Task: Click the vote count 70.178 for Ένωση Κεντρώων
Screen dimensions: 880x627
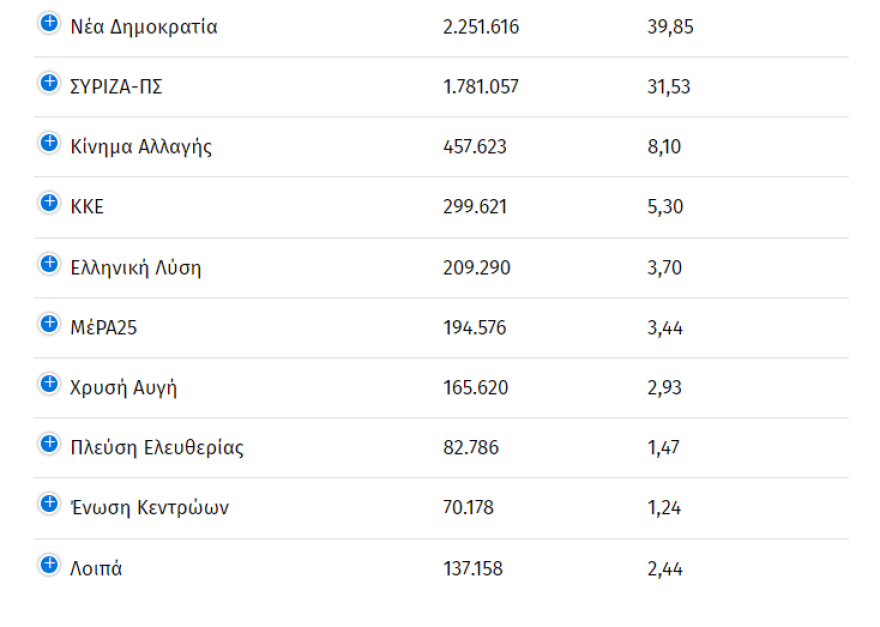Action: pyautogui.click(x=469, y=508)
